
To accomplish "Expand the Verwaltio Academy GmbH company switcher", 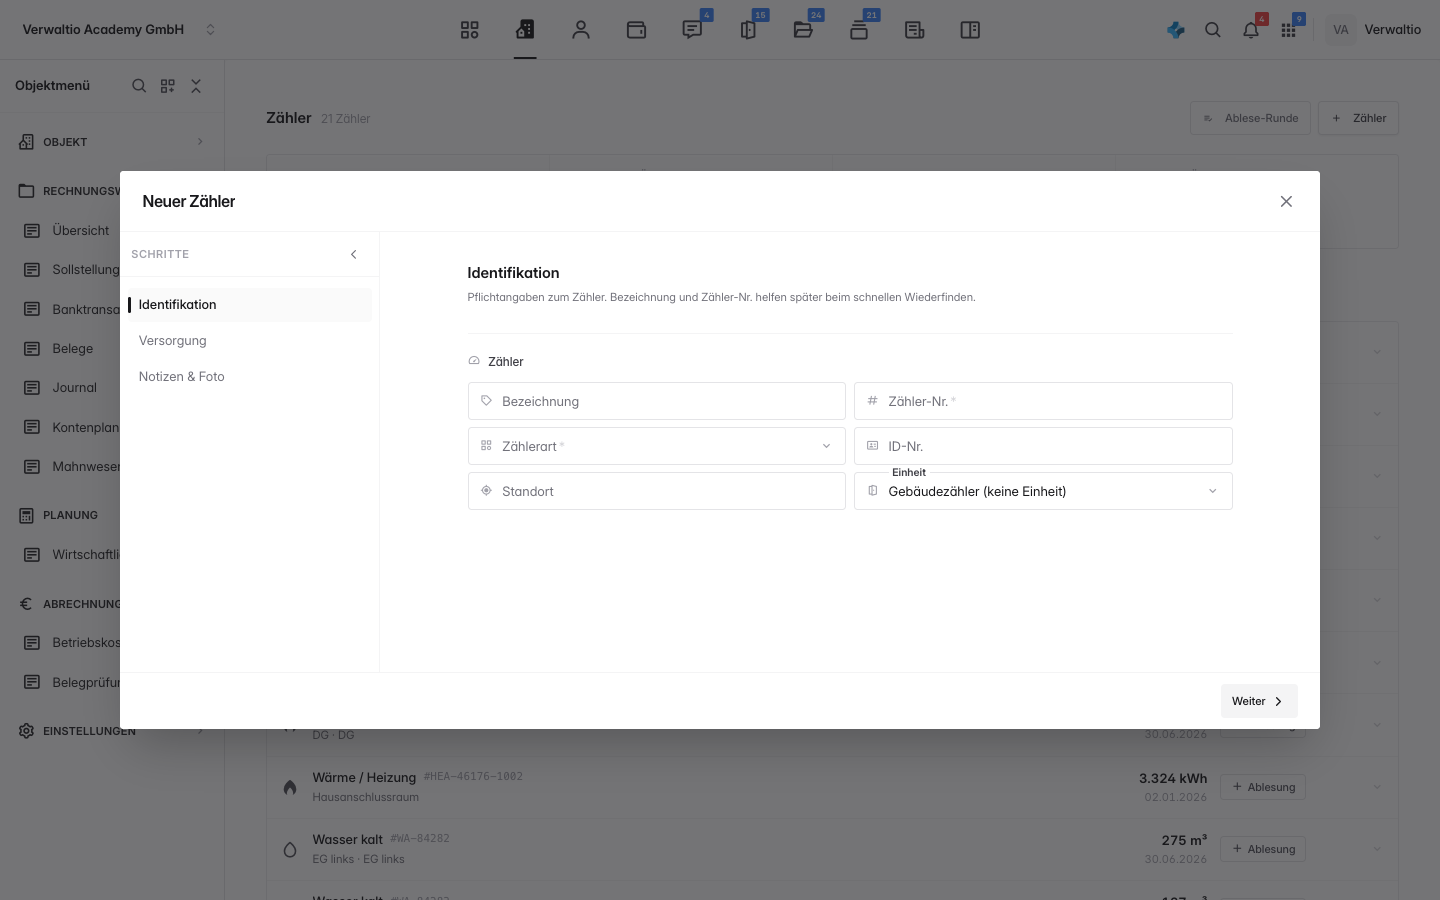I will [119, 30].
